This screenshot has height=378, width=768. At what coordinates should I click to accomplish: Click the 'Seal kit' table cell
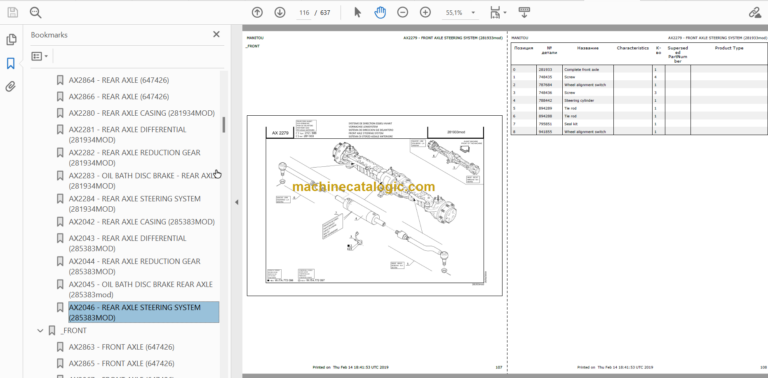pos(587,124)
